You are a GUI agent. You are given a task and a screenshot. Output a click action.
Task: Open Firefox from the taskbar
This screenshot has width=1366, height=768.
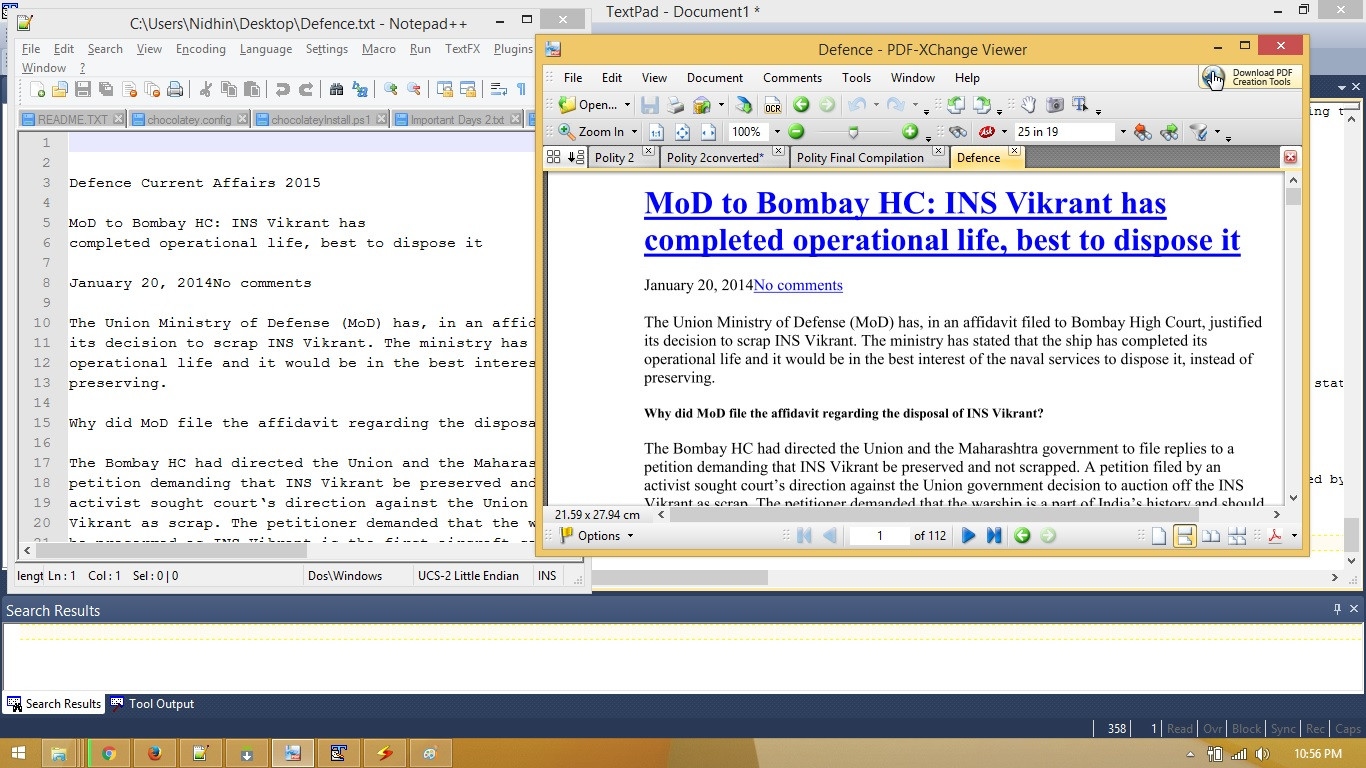pos(155,753)
